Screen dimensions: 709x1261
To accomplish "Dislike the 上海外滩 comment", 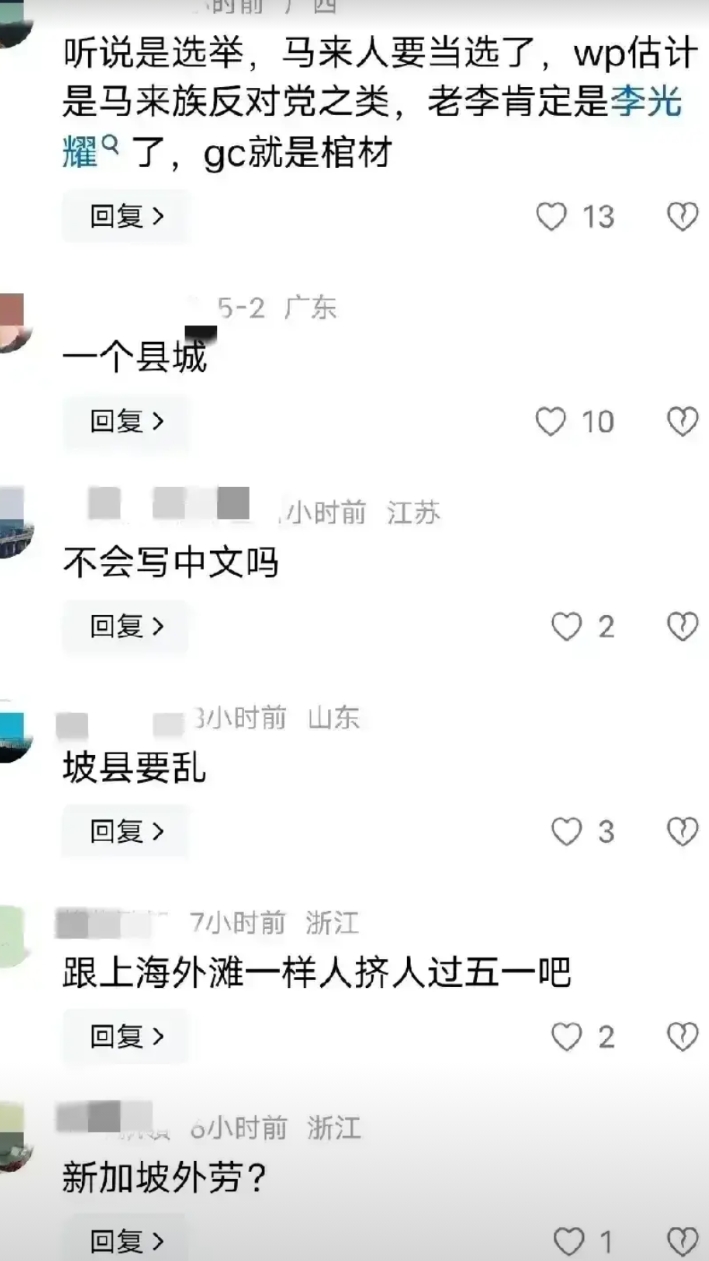I will (x=682, y=1037).
